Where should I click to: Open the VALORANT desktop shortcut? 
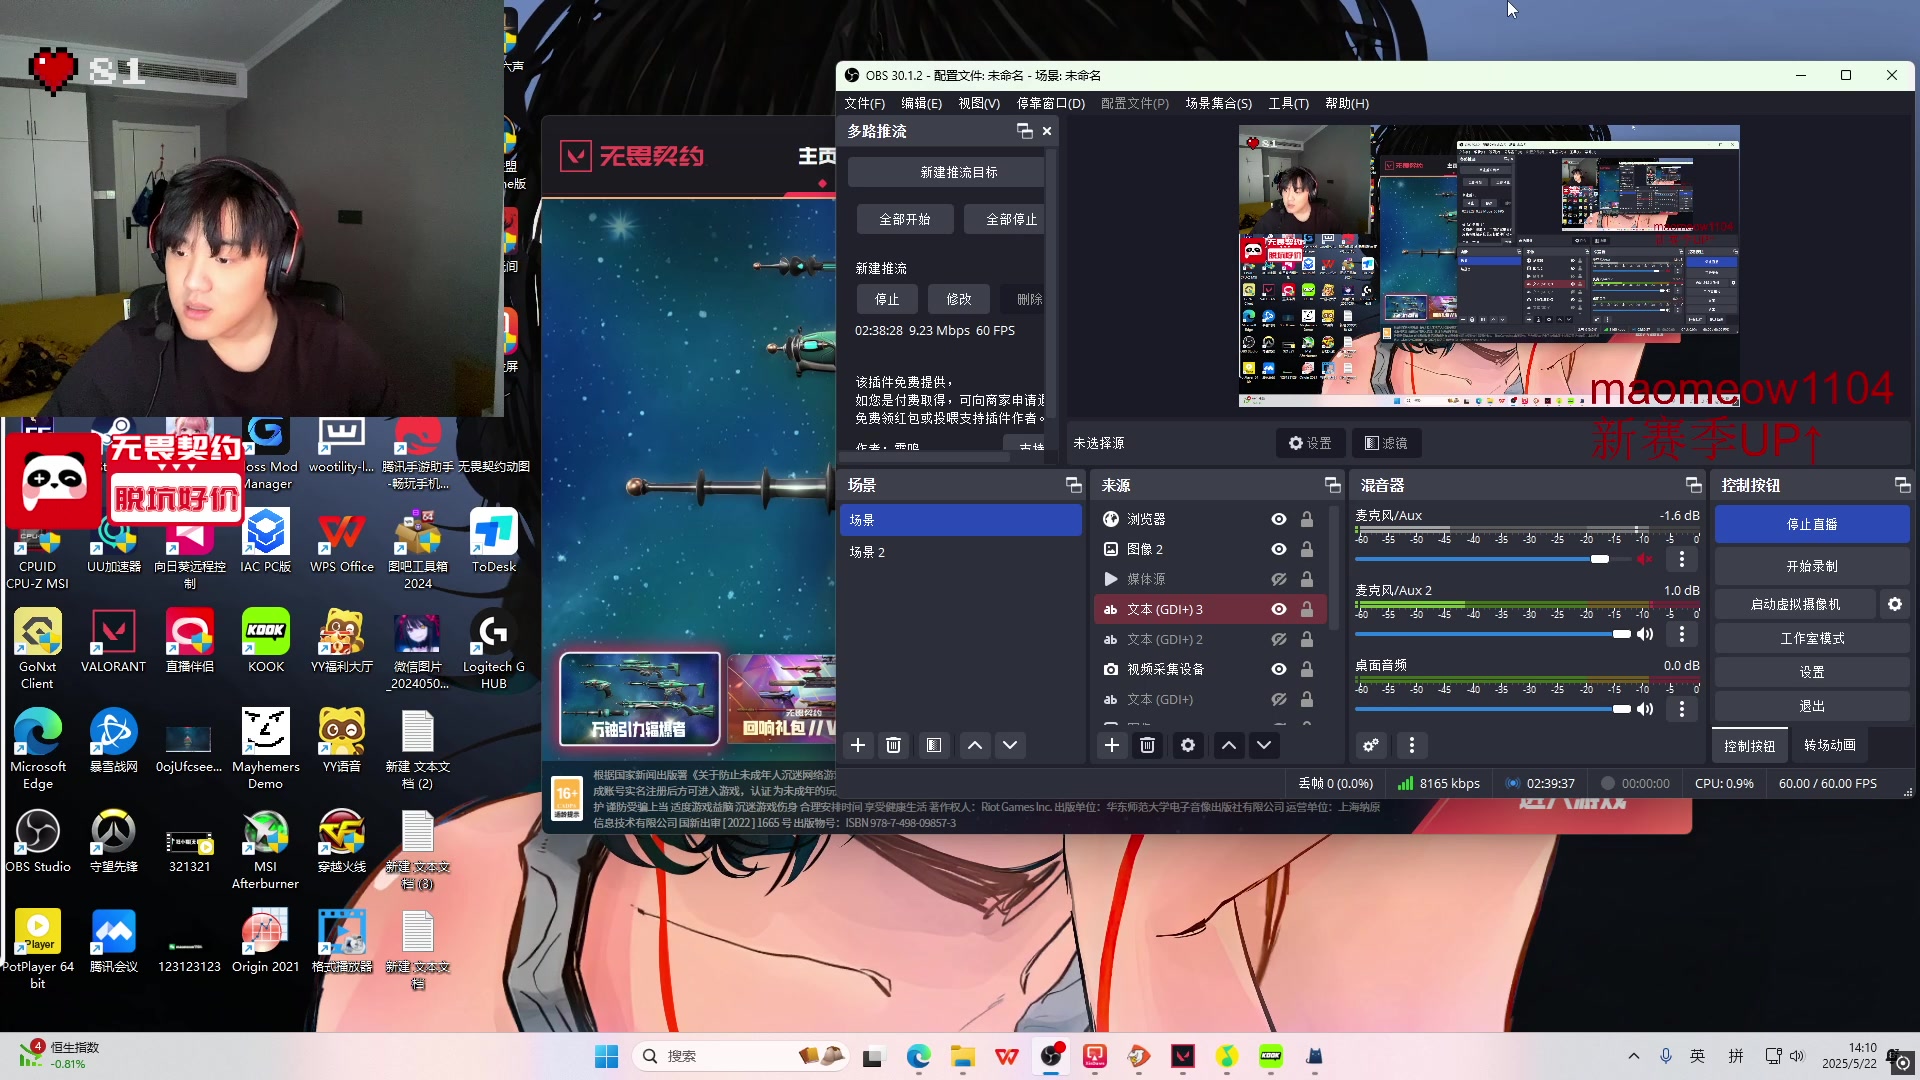pyautogui.click(x=113, y=641)
